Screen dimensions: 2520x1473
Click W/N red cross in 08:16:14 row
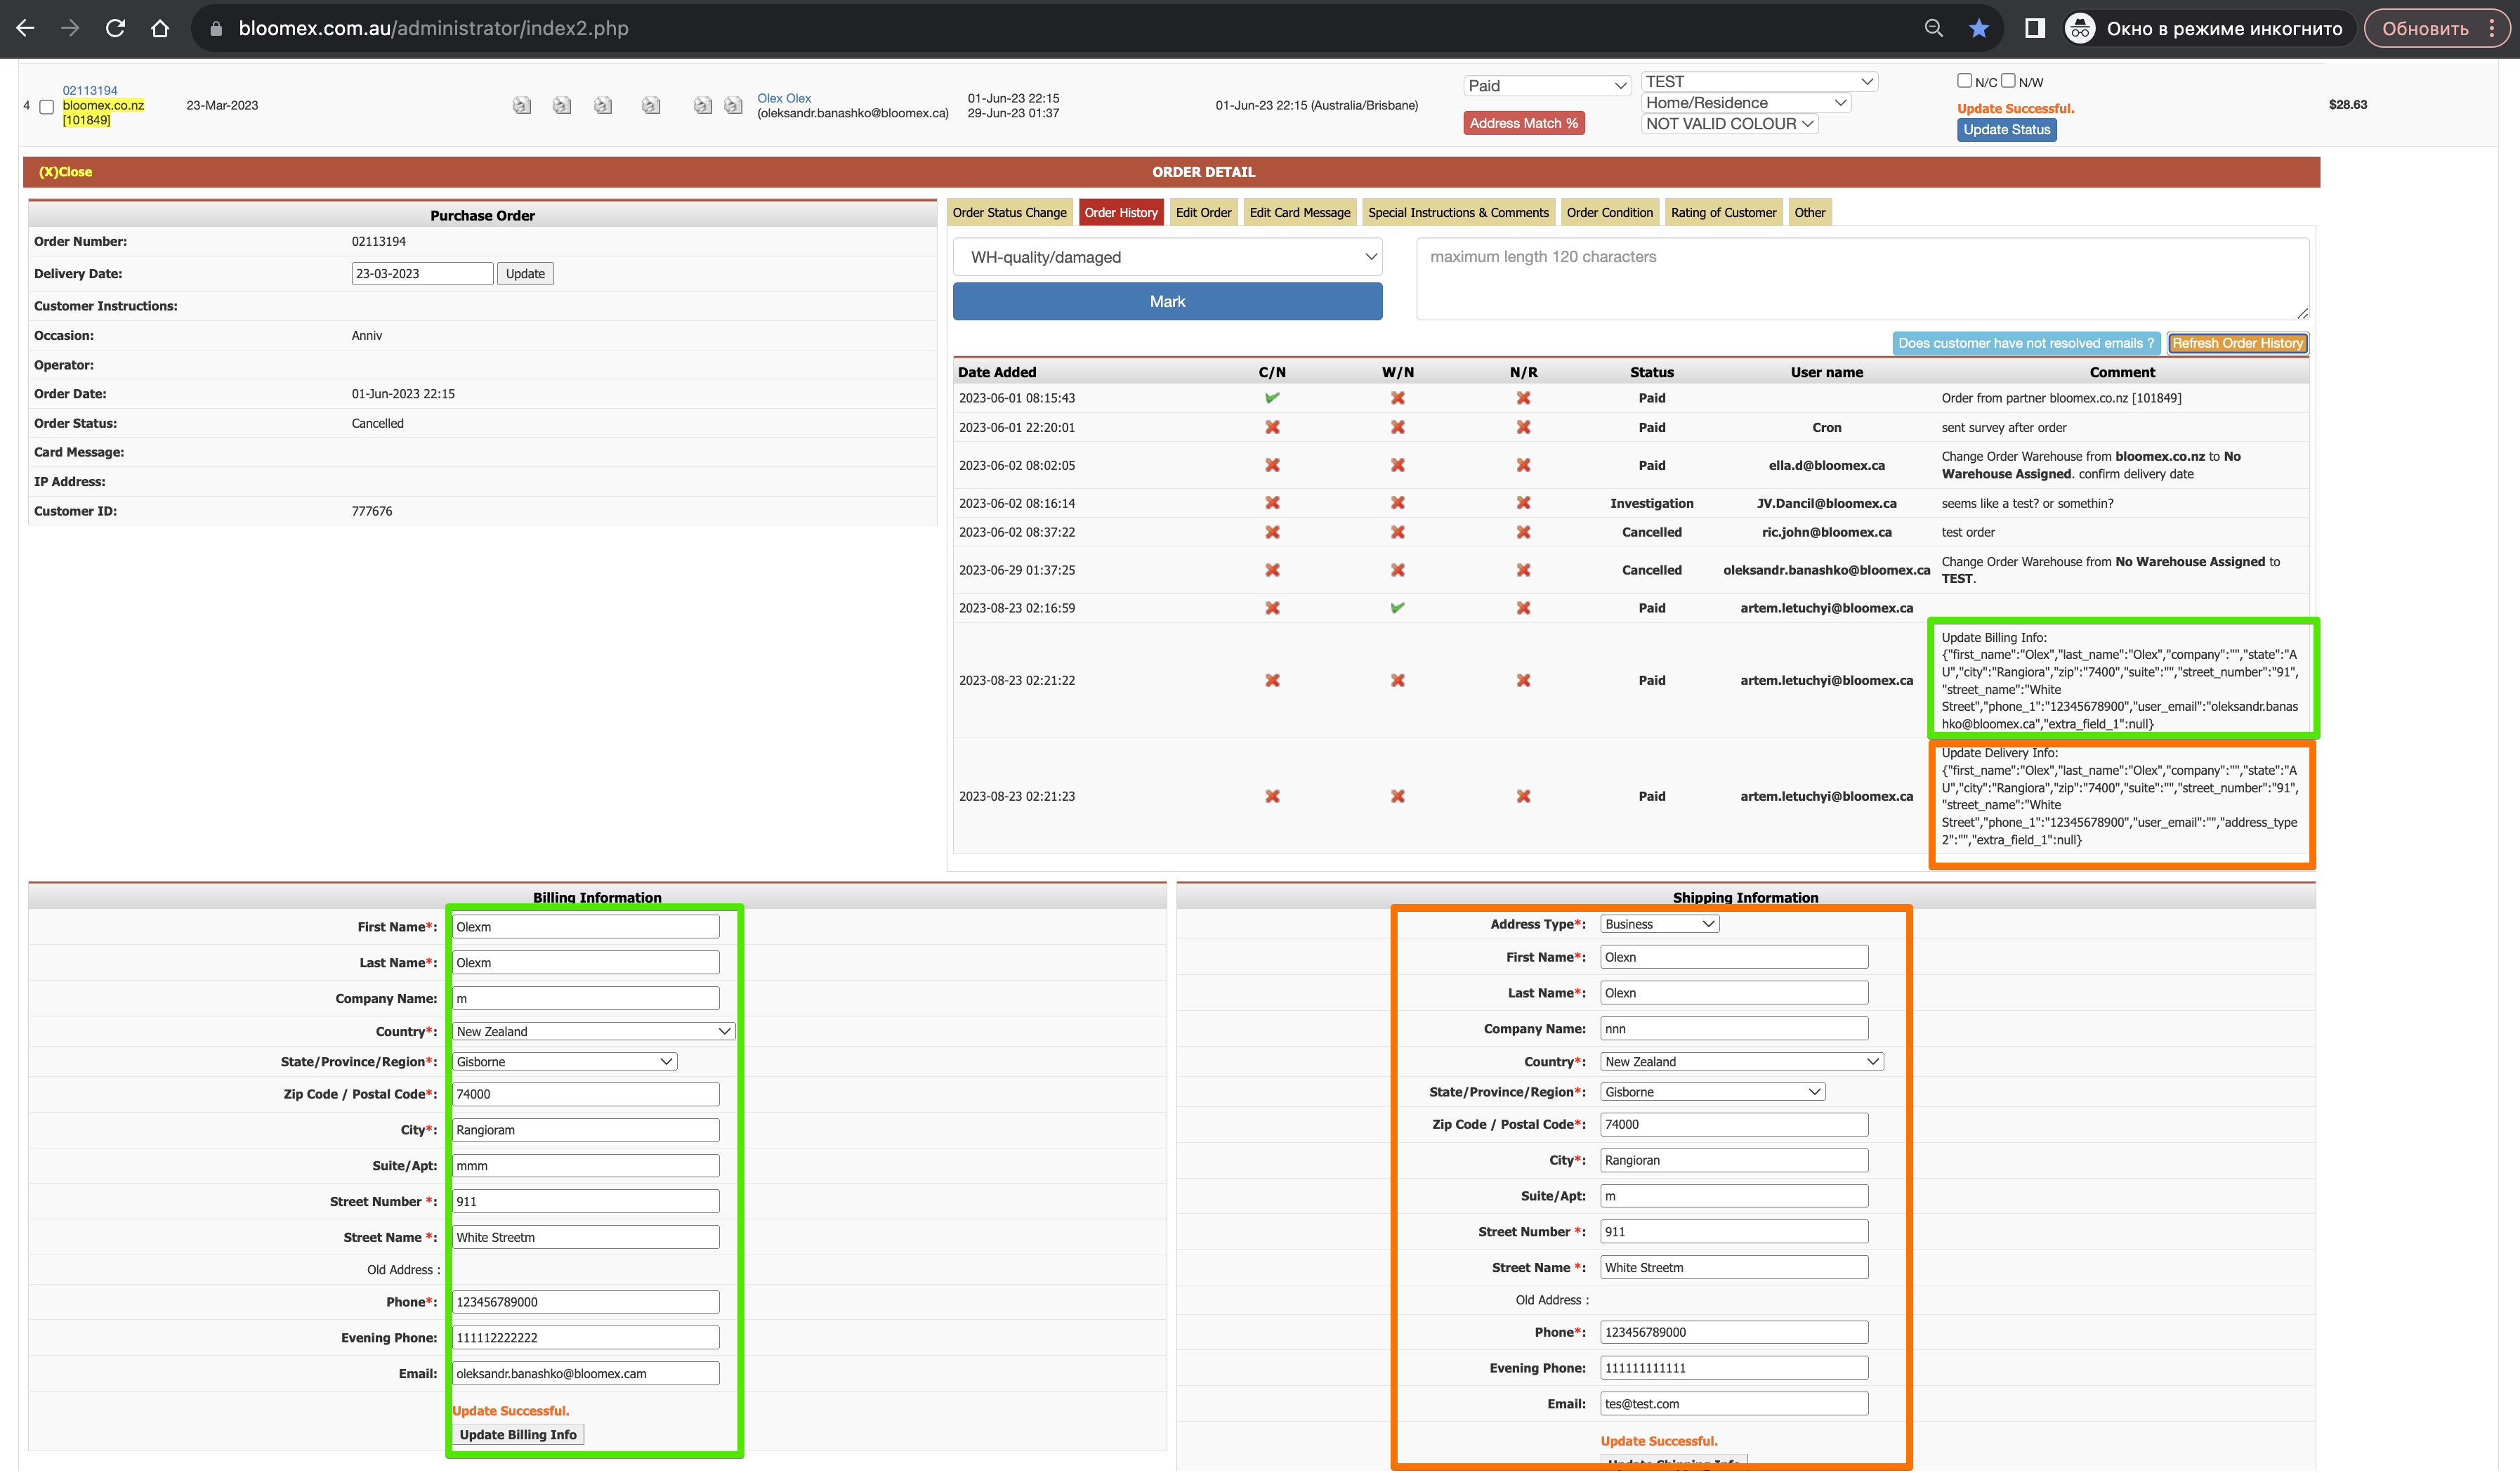coord(1397,503)
